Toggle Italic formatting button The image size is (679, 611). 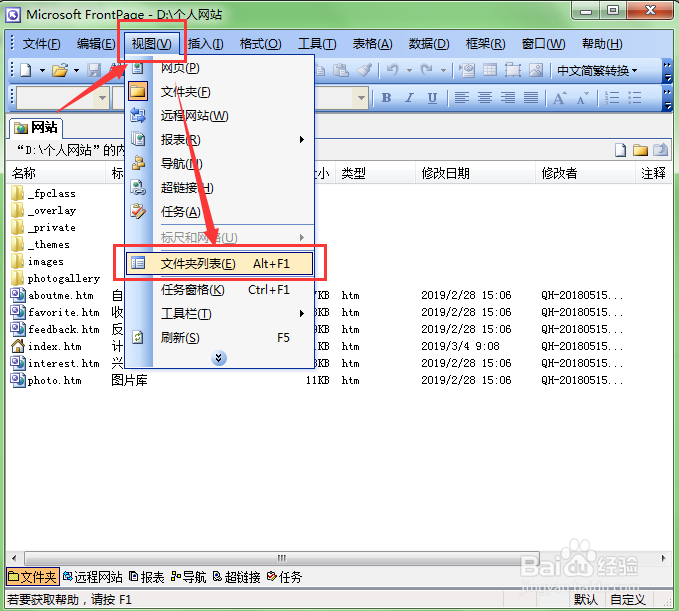[x=409, y=98]
